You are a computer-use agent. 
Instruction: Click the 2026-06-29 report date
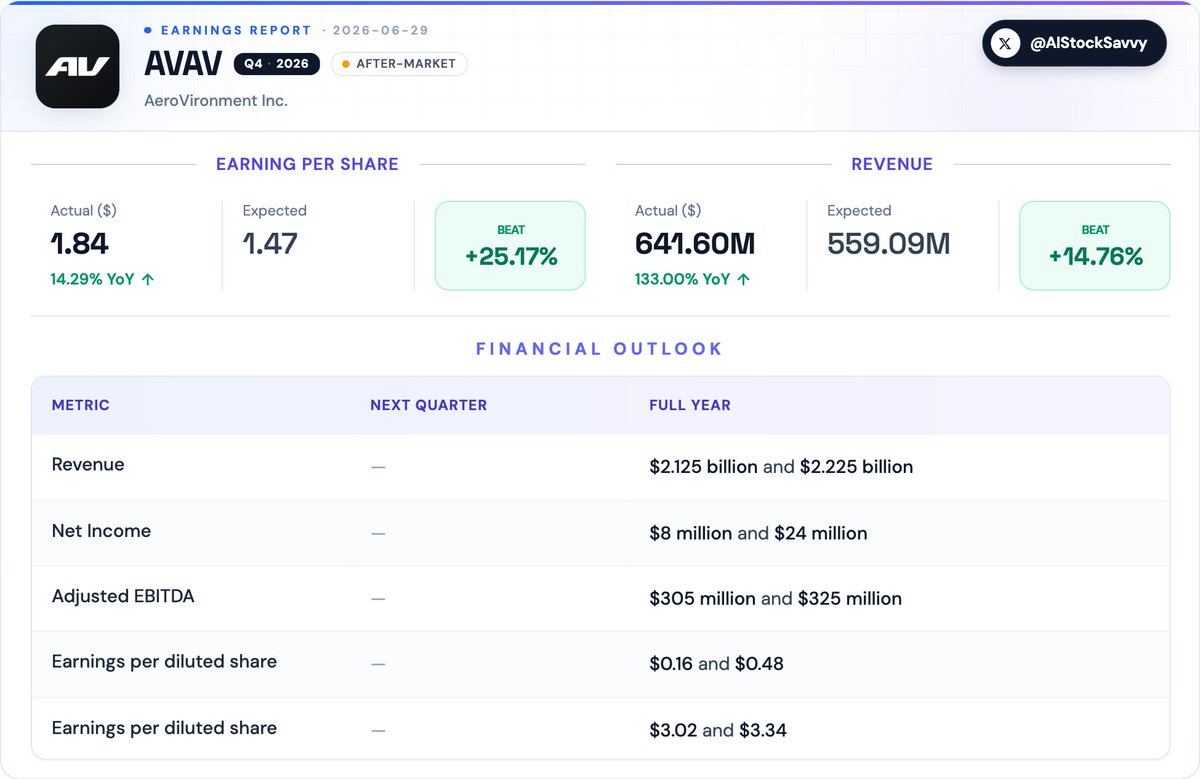[380, 31]
